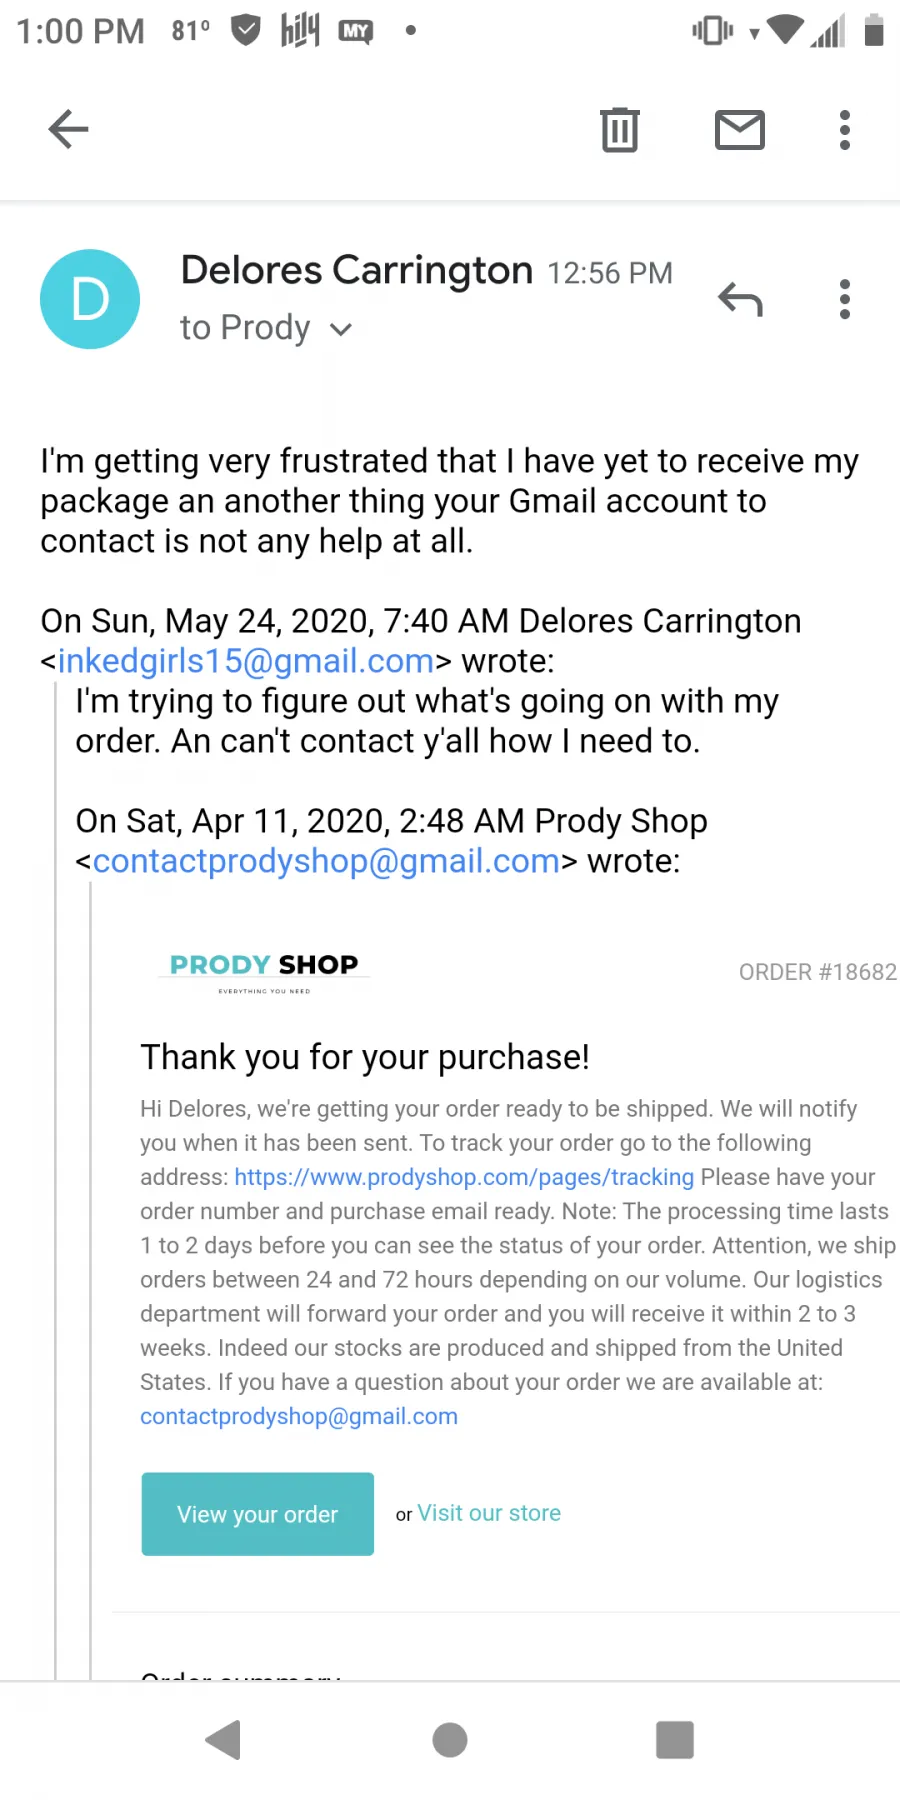Viewport: 900px width, 1800px height.
Task: Open the inkedgirls15@gmail.com address link
Action: point(246,661)
